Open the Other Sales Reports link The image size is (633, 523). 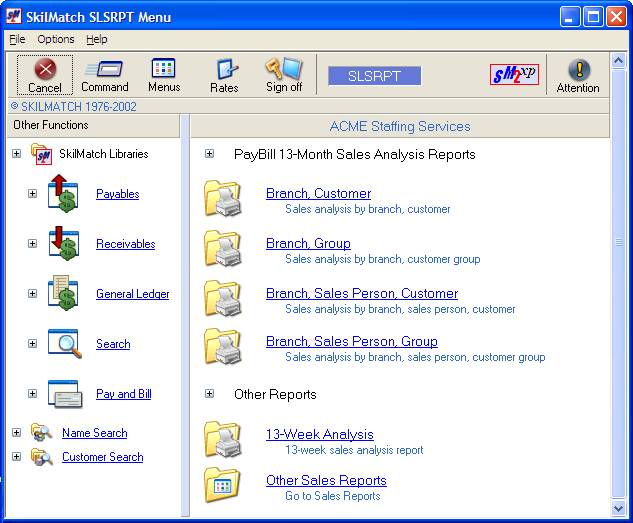pos(326,480)
